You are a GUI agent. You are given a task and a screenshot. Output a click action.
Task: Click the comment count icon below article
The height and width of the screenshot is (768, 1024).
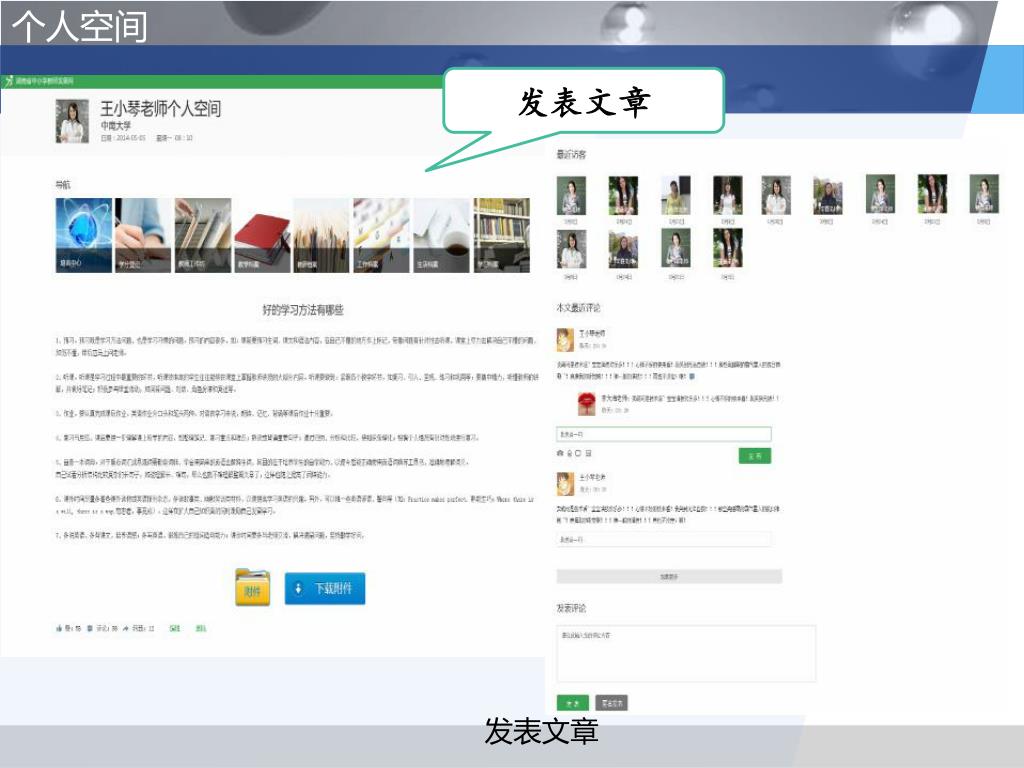coord(90,628)
